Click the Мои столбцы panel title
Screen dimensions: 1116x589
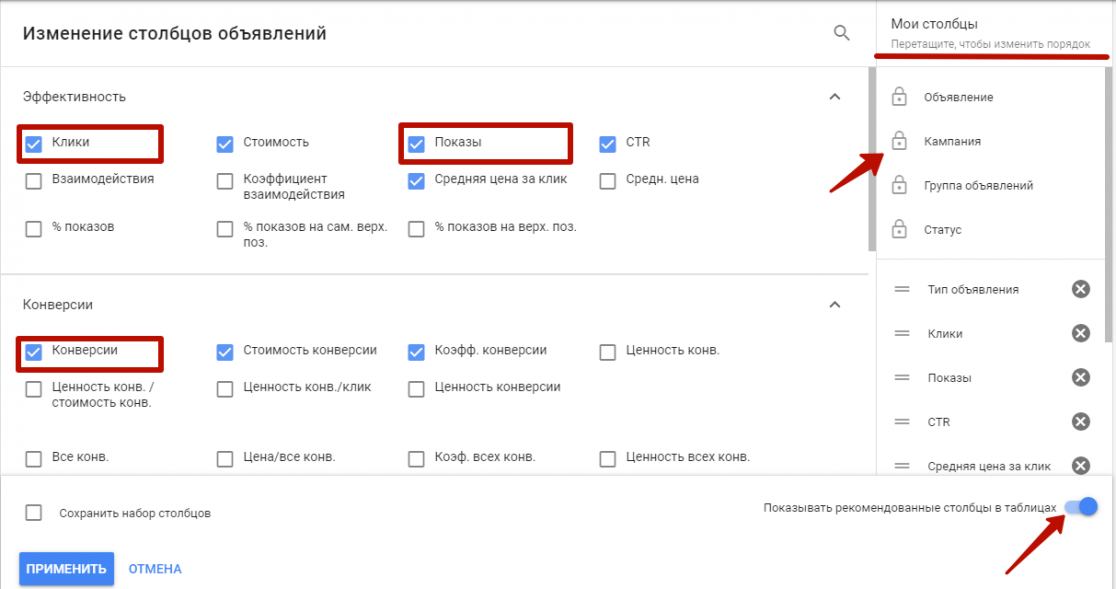[934, 23]
